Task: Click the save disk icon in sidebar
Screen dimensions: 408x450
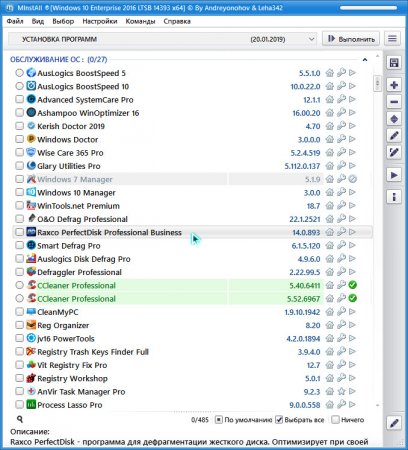Action: point(394,63)
